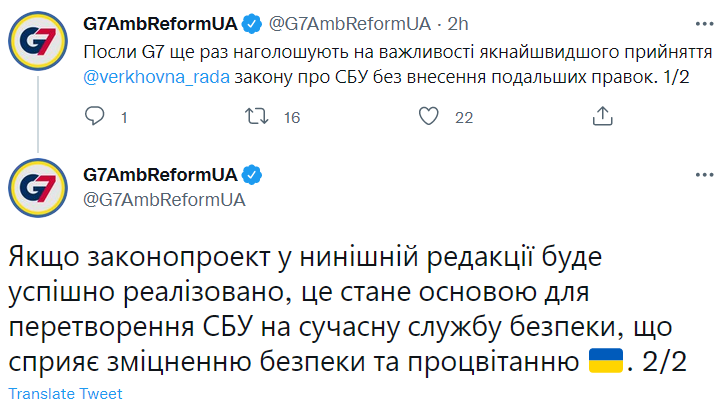The width and height of the screenshot is (726, 408).
Task: Retweet the first G7 tweet
Action: point(256,117)
